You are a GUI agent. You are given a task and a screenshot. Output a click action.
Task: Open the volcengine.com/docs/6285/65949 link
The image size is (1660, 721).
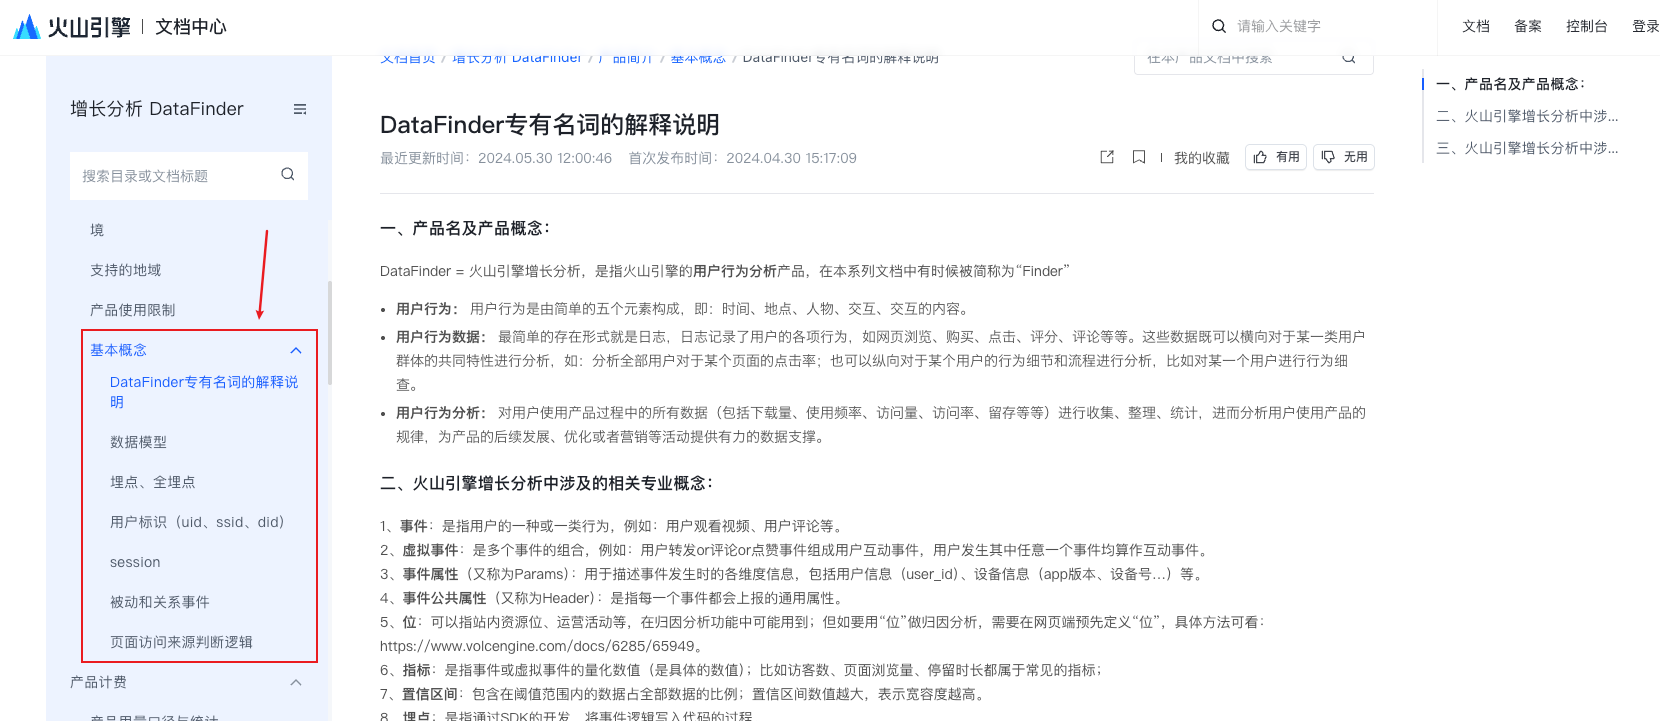[x=537, y=646]
